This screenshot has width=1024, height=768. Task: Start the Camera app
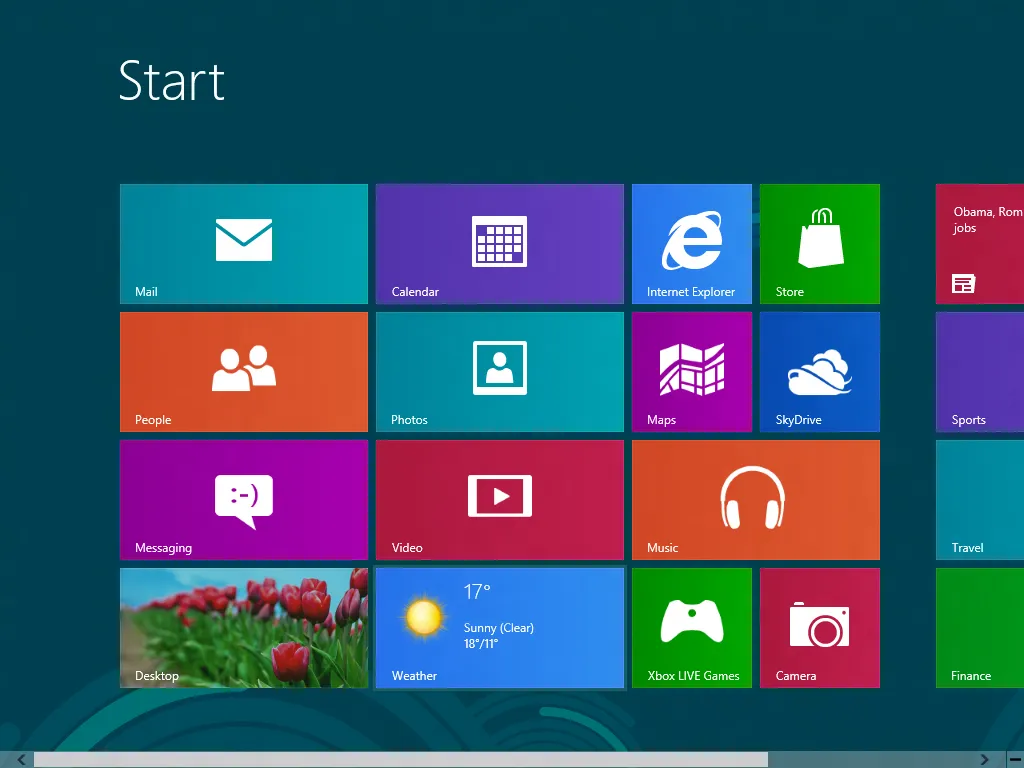(819, 627)
